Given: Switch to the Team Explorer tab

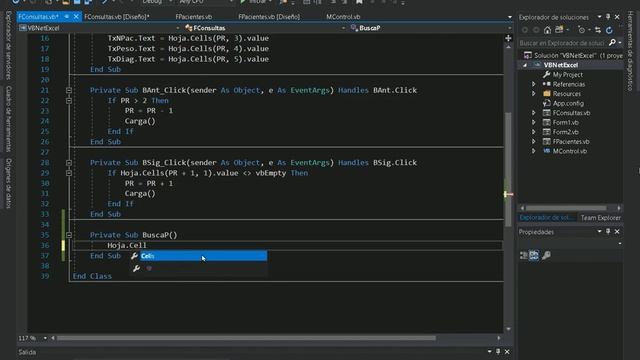Looking at the screenshot, I should (600, 218).
